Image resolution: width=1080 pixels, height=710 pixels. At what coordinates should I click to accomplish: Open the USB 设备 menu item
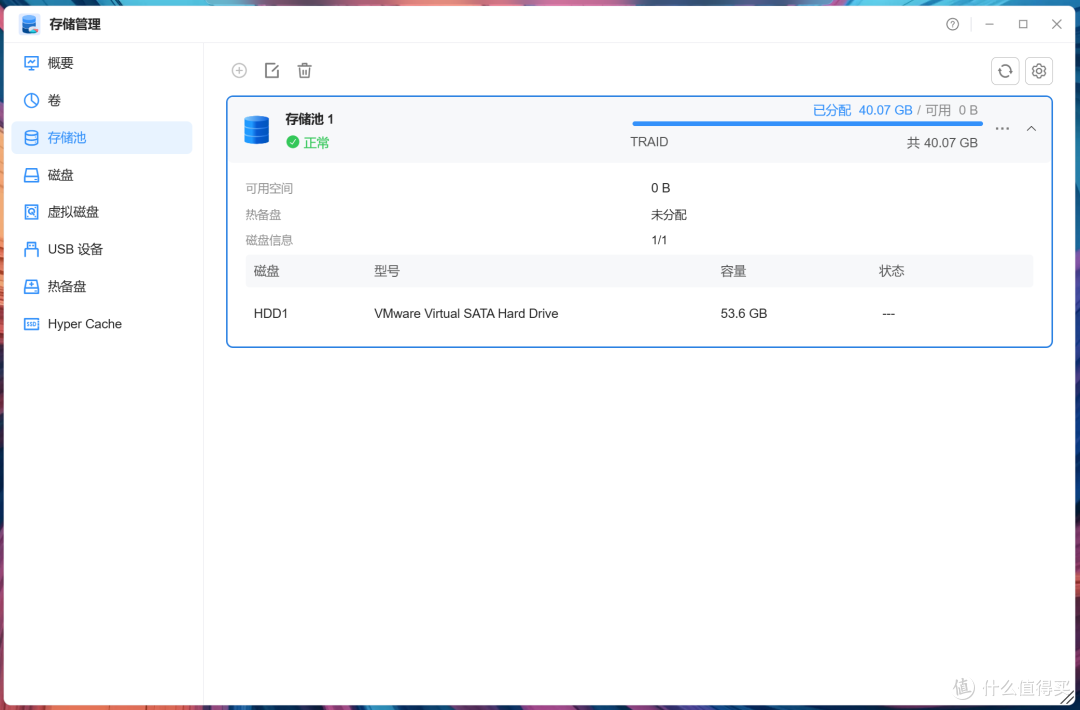[x=102, y=249]
